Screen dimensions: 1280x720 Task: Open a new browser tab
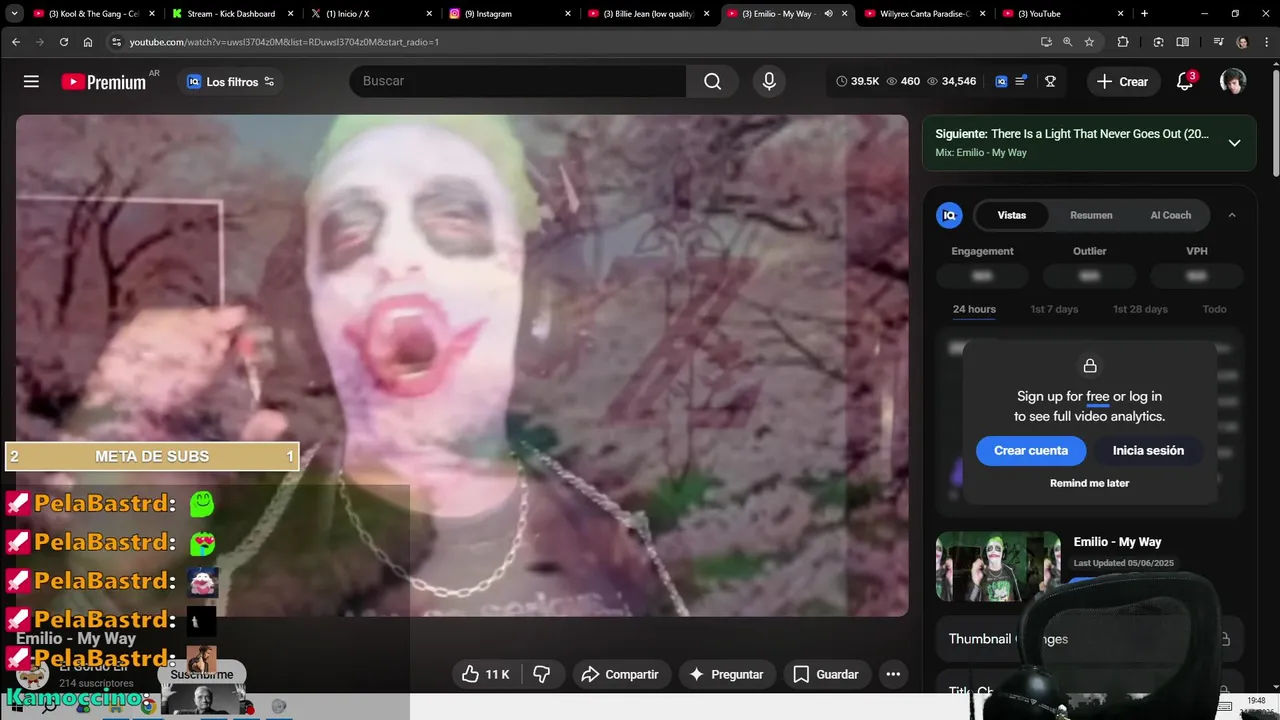tap(1144, 14)
